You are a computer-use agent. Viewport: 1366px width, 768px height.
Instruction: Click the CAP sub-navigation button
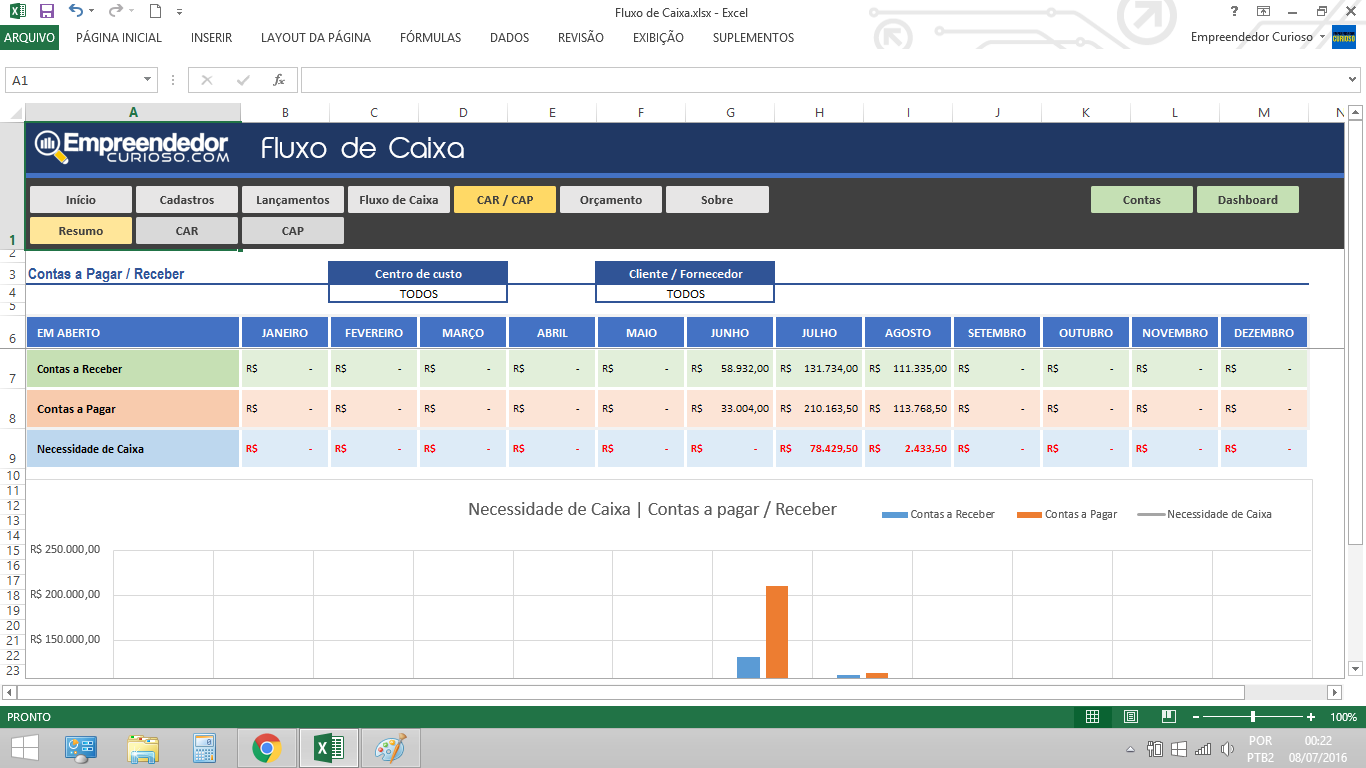click(293, 231)
